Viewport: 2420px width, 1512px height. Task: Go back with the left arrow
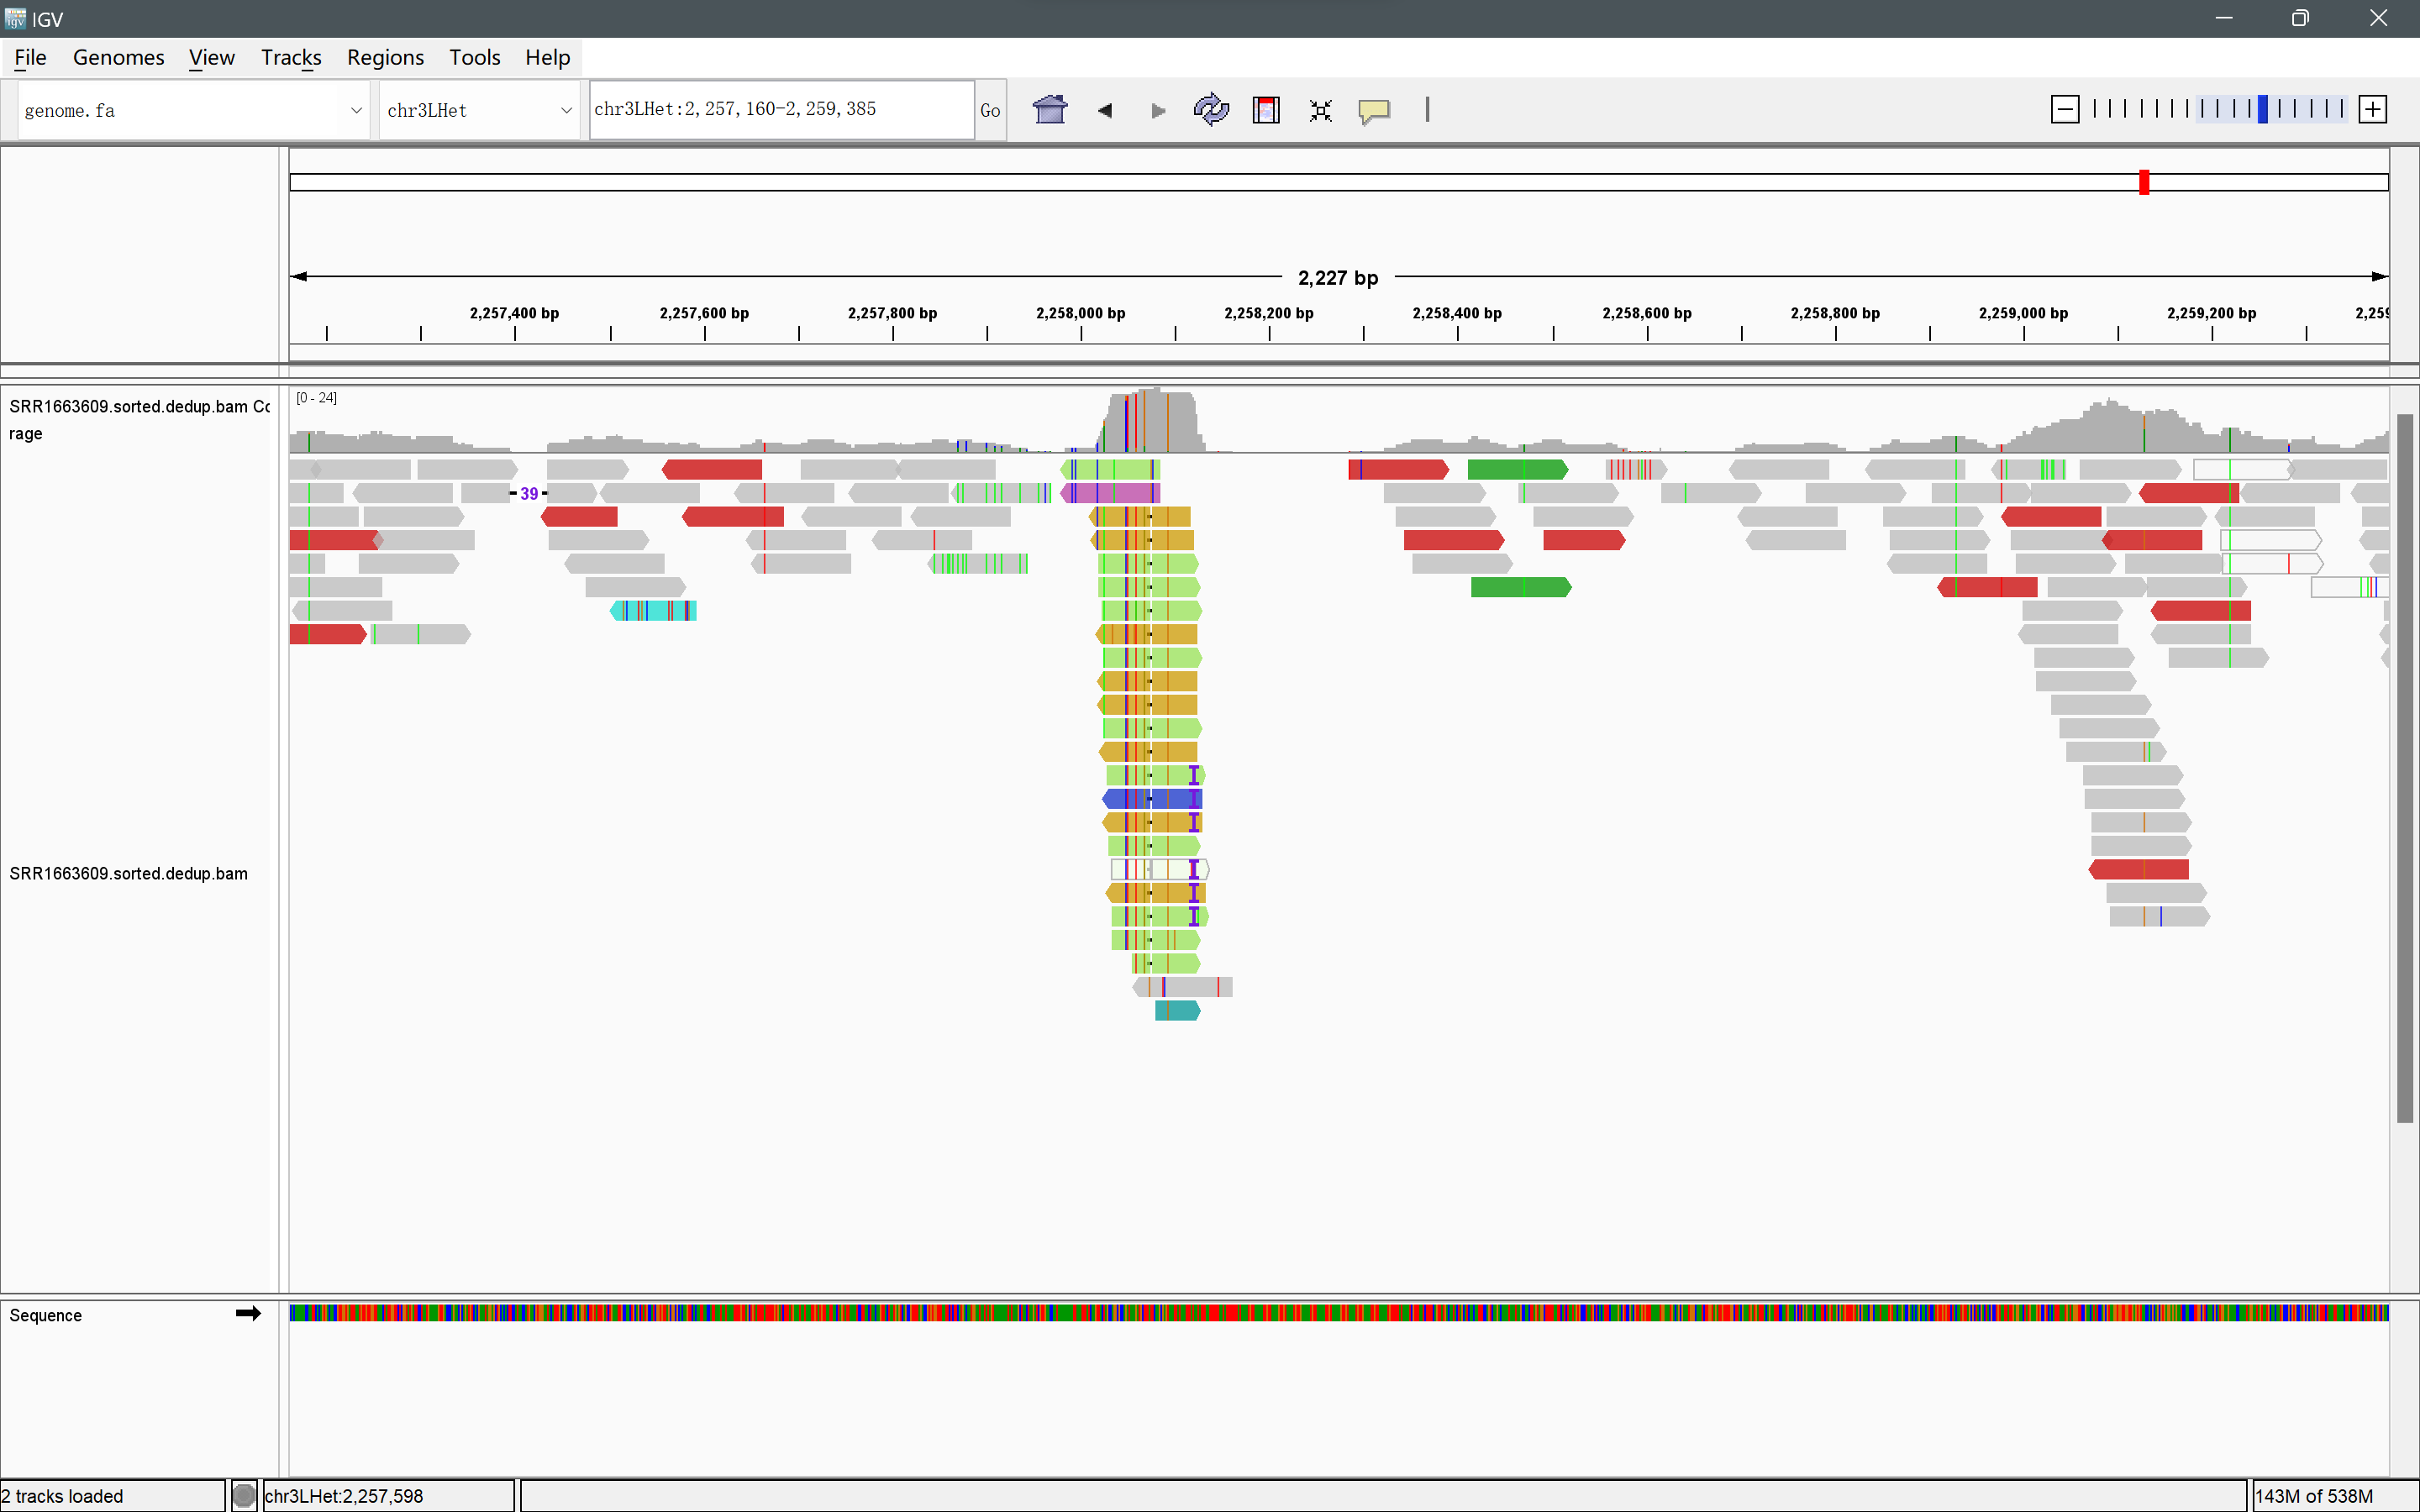coord(1105,110)
